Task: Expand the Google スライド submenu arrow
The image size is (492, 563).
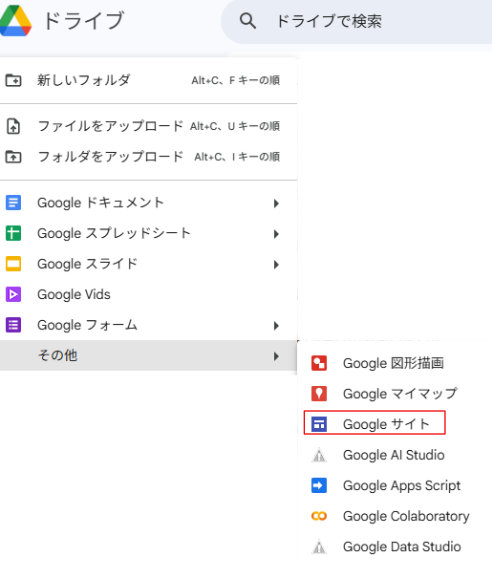Action: (x=276, y=265)
